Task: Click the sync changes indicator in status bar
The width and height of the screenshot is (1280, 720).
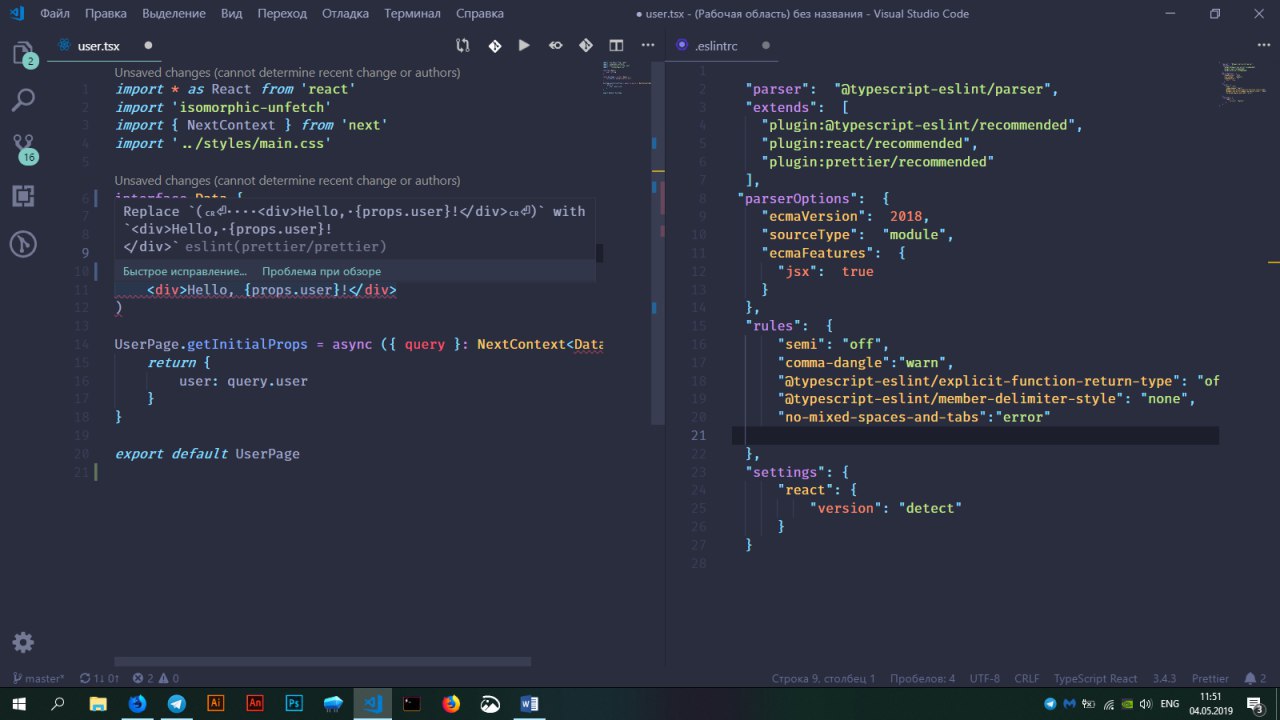Action: click(99, 678)
